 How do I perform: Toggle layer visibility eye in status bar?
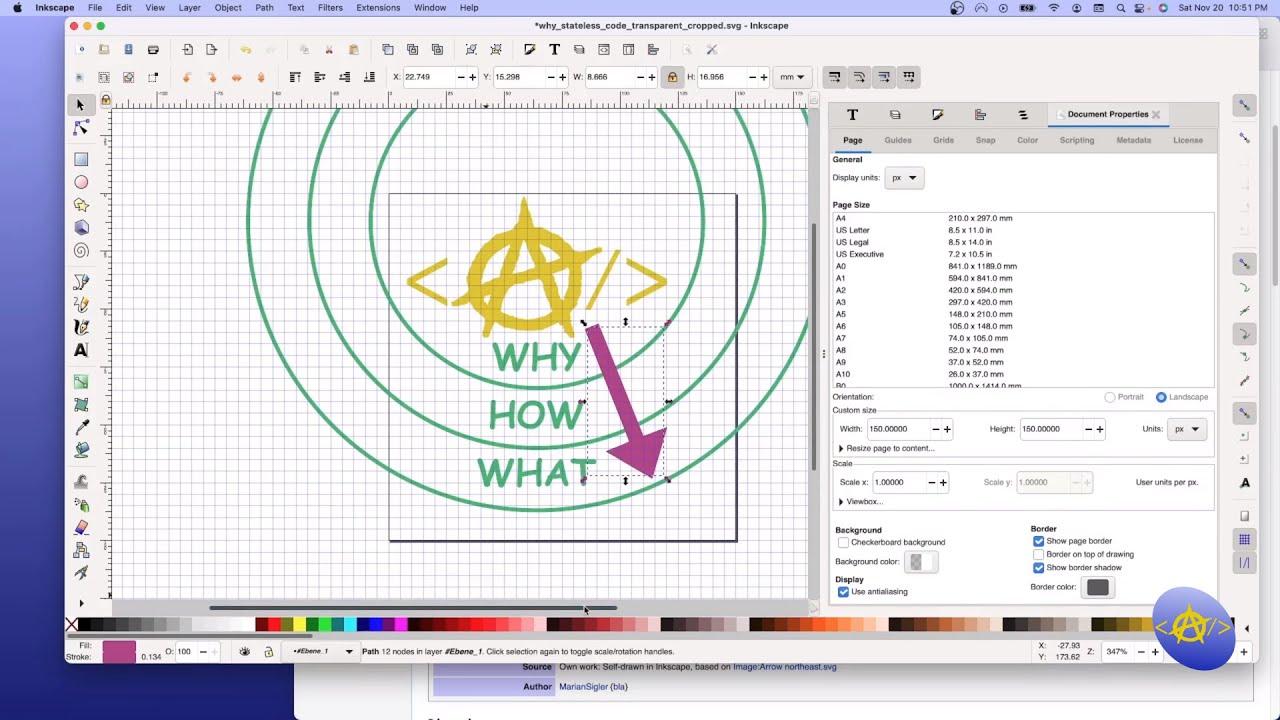[x=245, y=651]
